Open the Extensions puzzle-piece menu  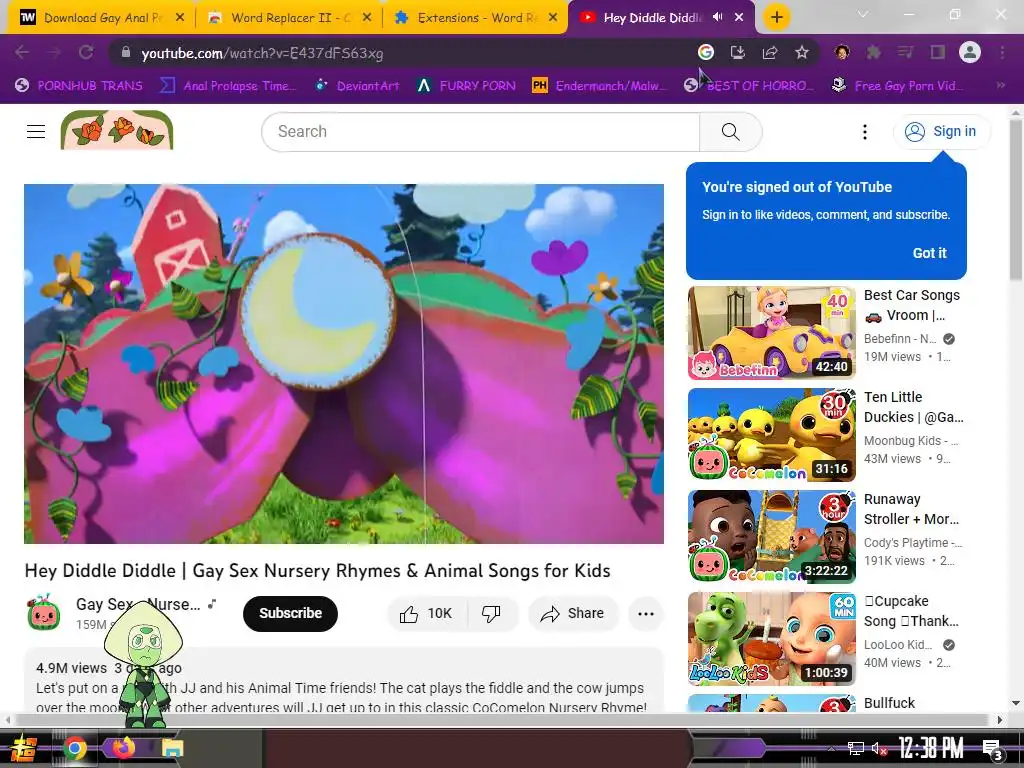[x=873, y=52]
